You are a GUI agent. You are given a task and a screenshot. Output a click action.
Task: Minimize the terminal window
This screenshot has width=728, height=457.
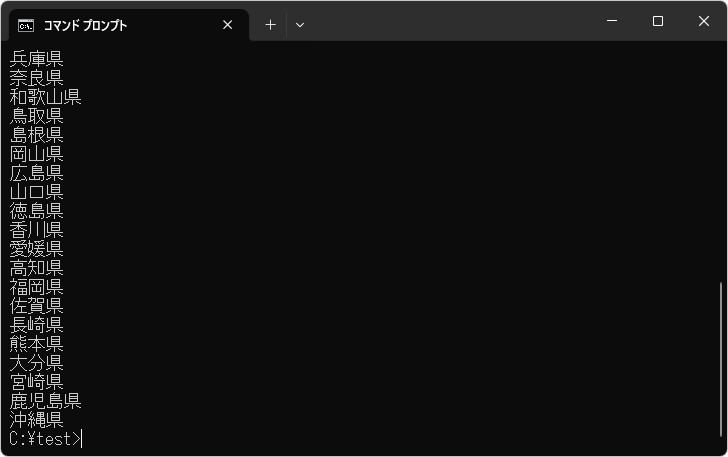point(611,21)
